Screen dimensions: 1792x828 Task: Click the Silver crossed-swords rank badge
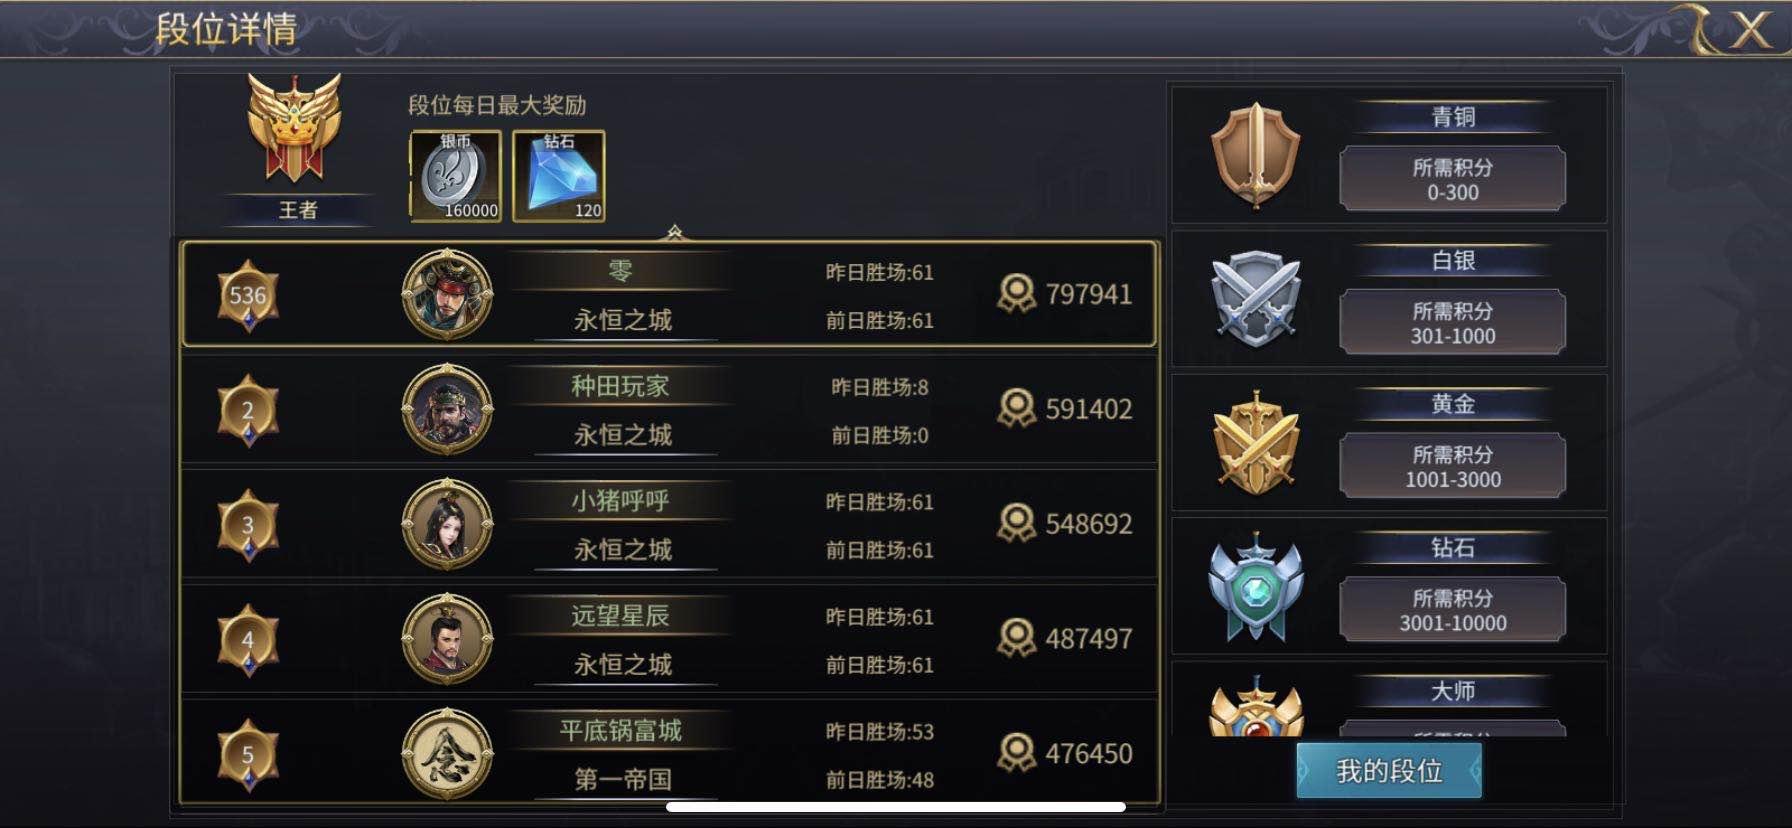pyautogui.click(x=1256, y=298)
